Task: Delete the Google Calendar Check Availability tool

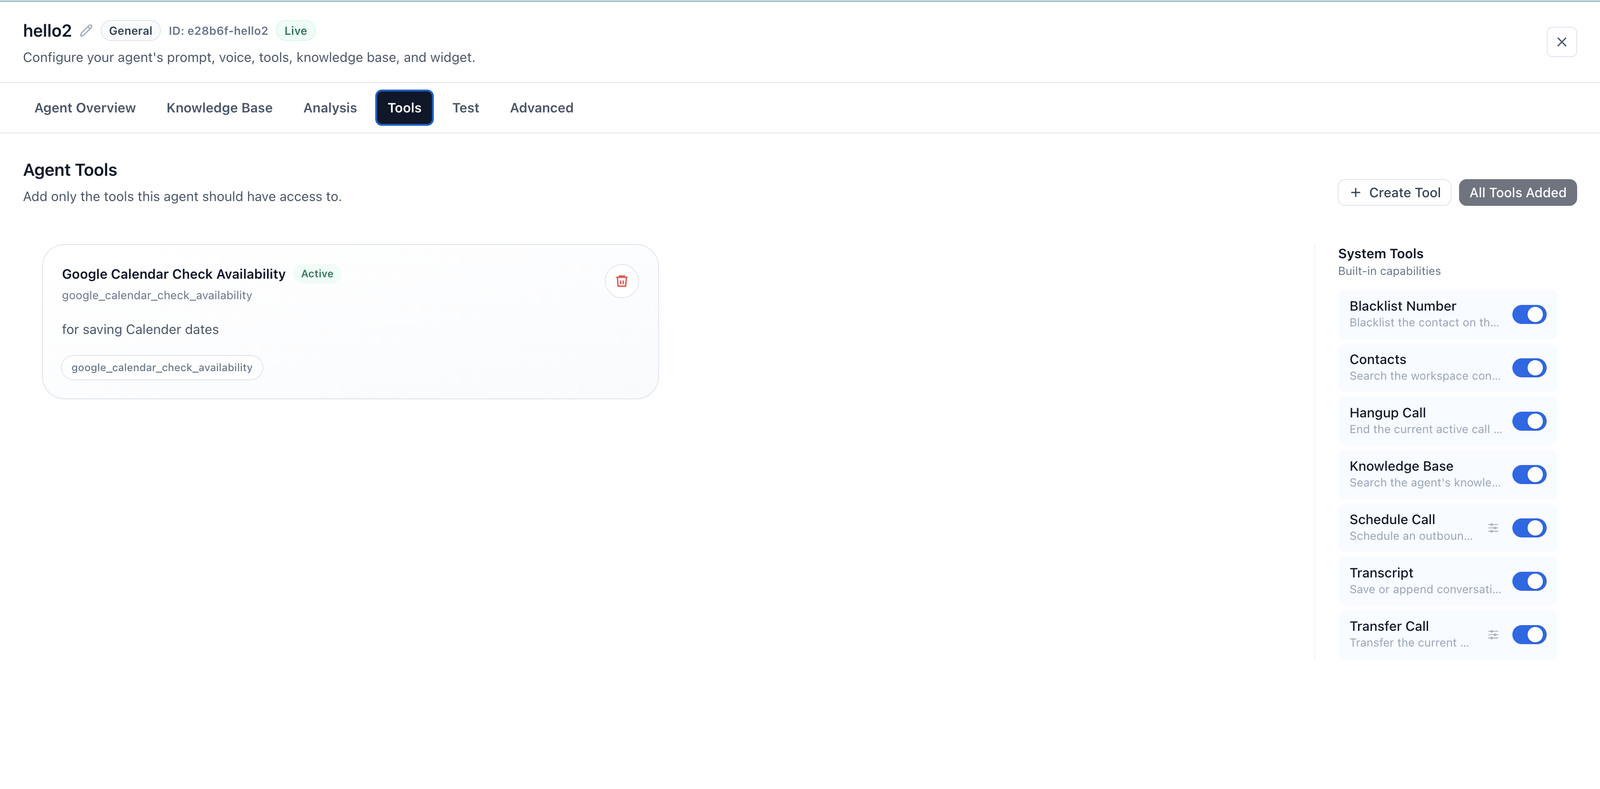Action: tap(622, 281)
